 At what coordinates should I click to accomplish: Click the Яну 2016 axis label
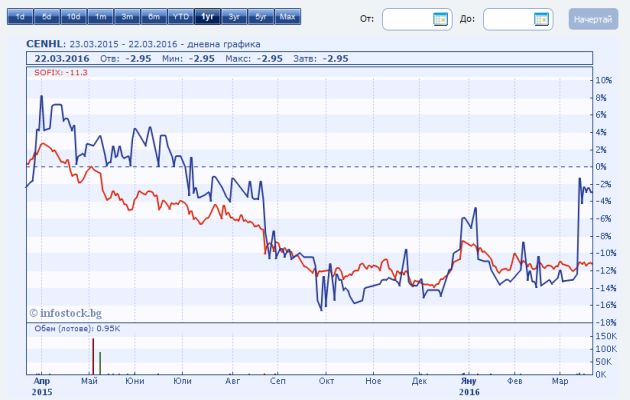[x=469, y=386]
